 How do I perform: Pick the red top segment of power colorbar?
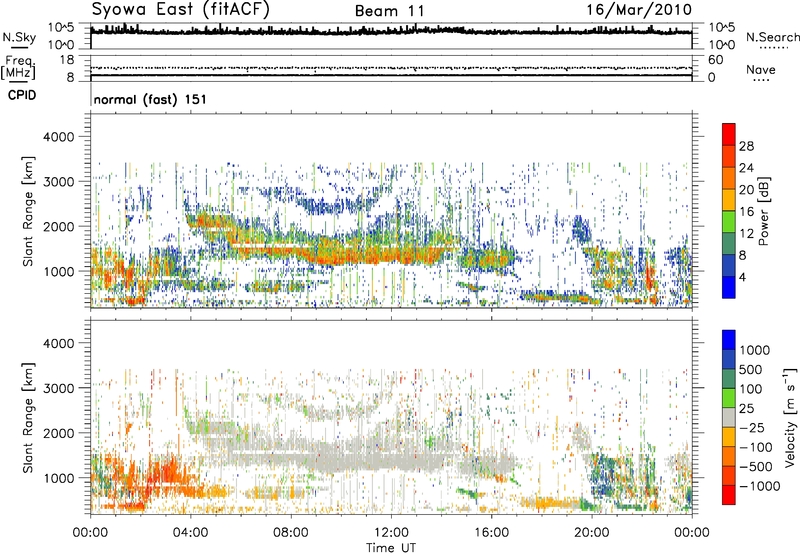tap(729, 135)
